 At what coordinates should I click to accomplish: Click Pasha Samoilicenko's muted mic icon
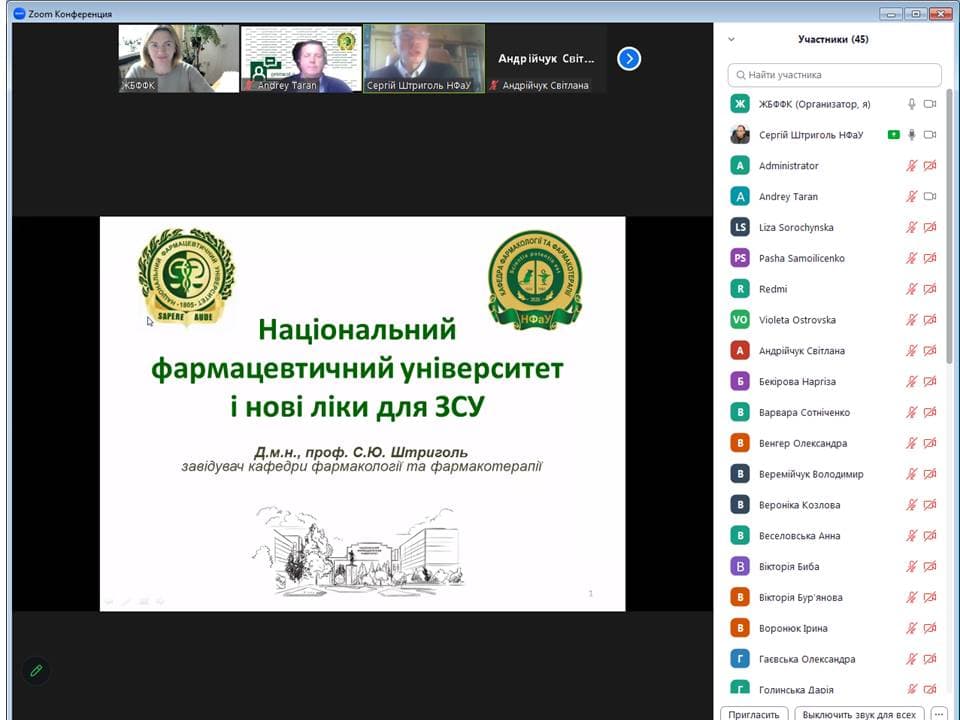pyautogui.click(x=912, y=258)
